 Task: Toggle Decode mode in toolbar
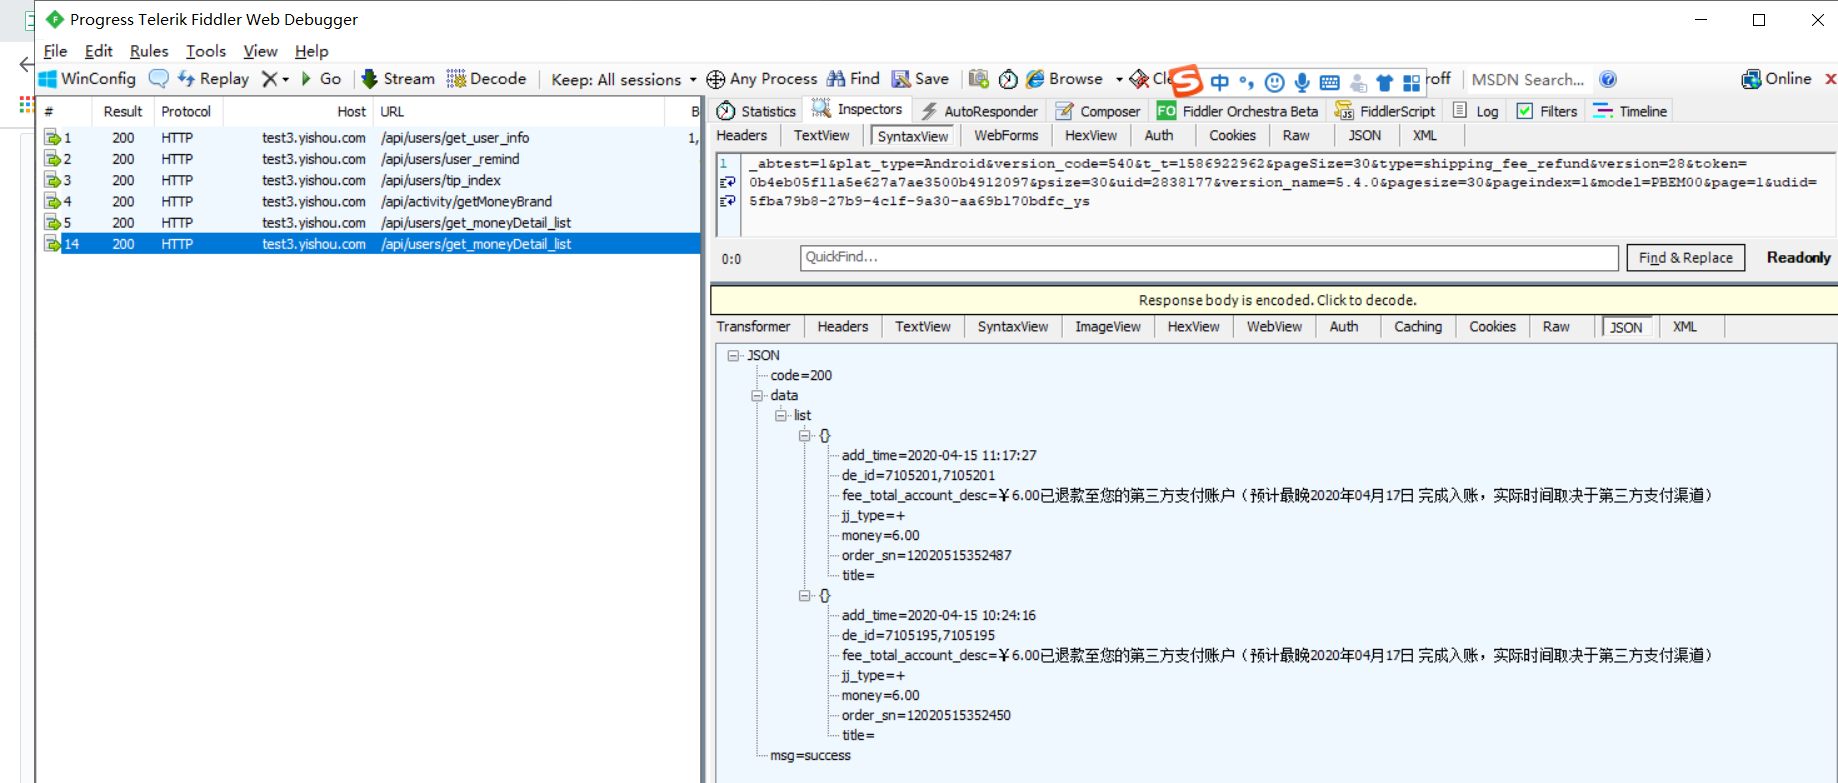tap(487, 79)
